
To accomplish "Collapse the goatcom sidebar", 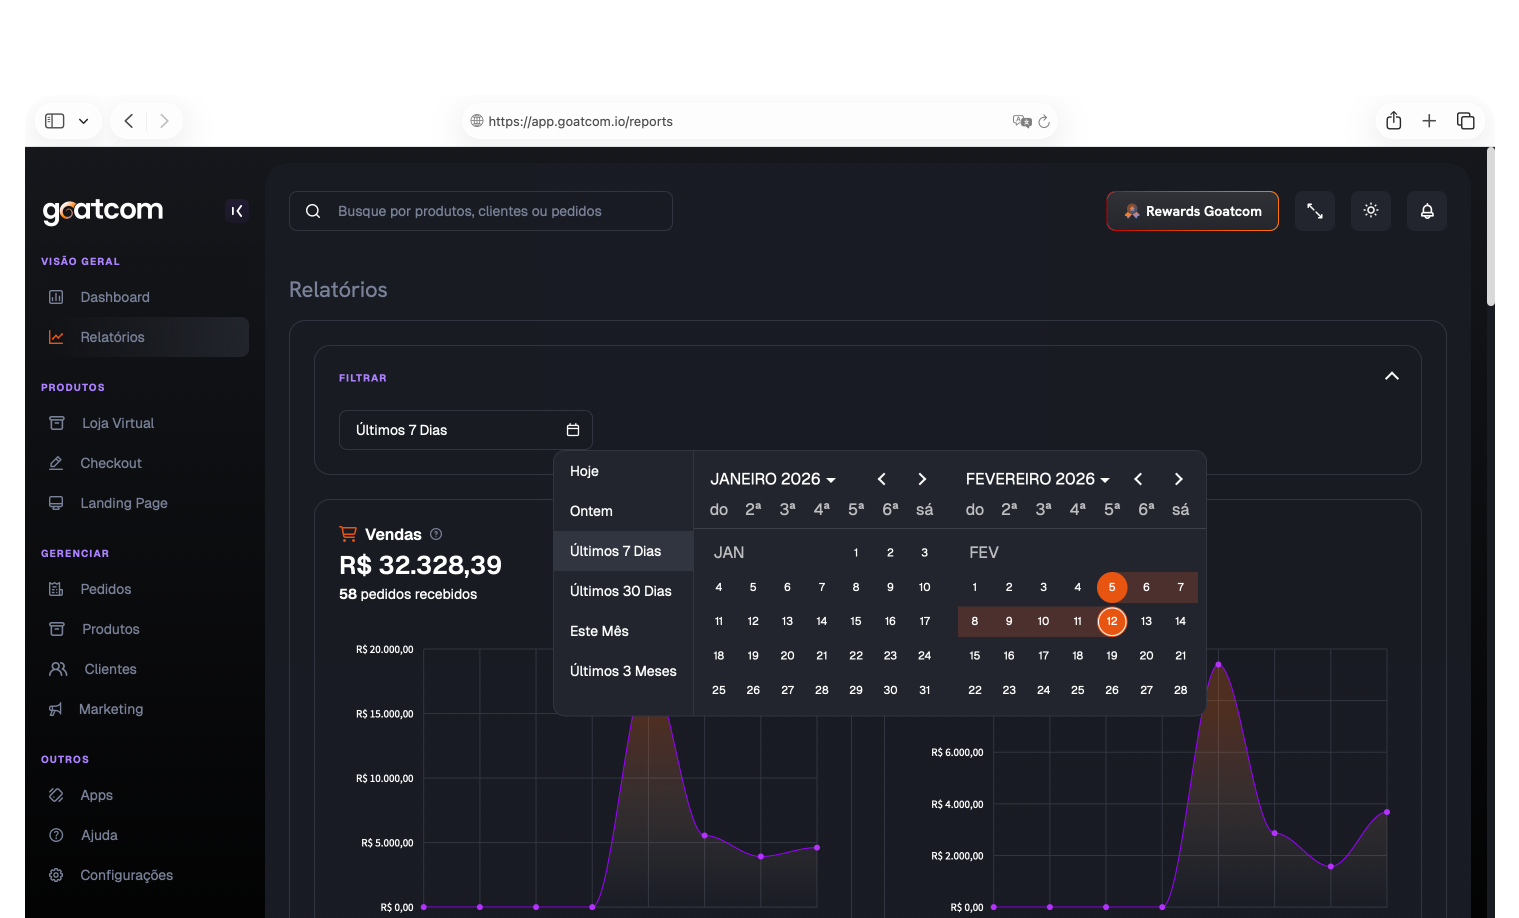I will (237, 211).
